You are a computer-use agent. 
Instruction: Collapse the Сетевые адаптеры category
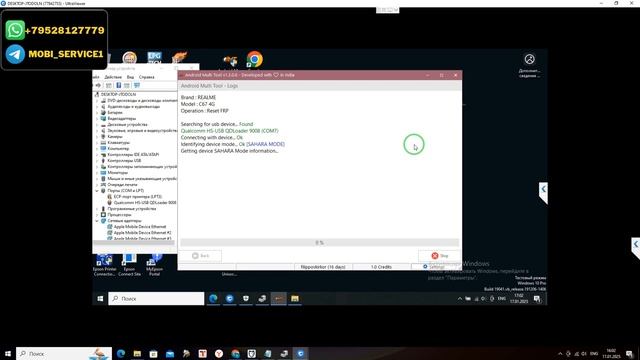[97, 220]
